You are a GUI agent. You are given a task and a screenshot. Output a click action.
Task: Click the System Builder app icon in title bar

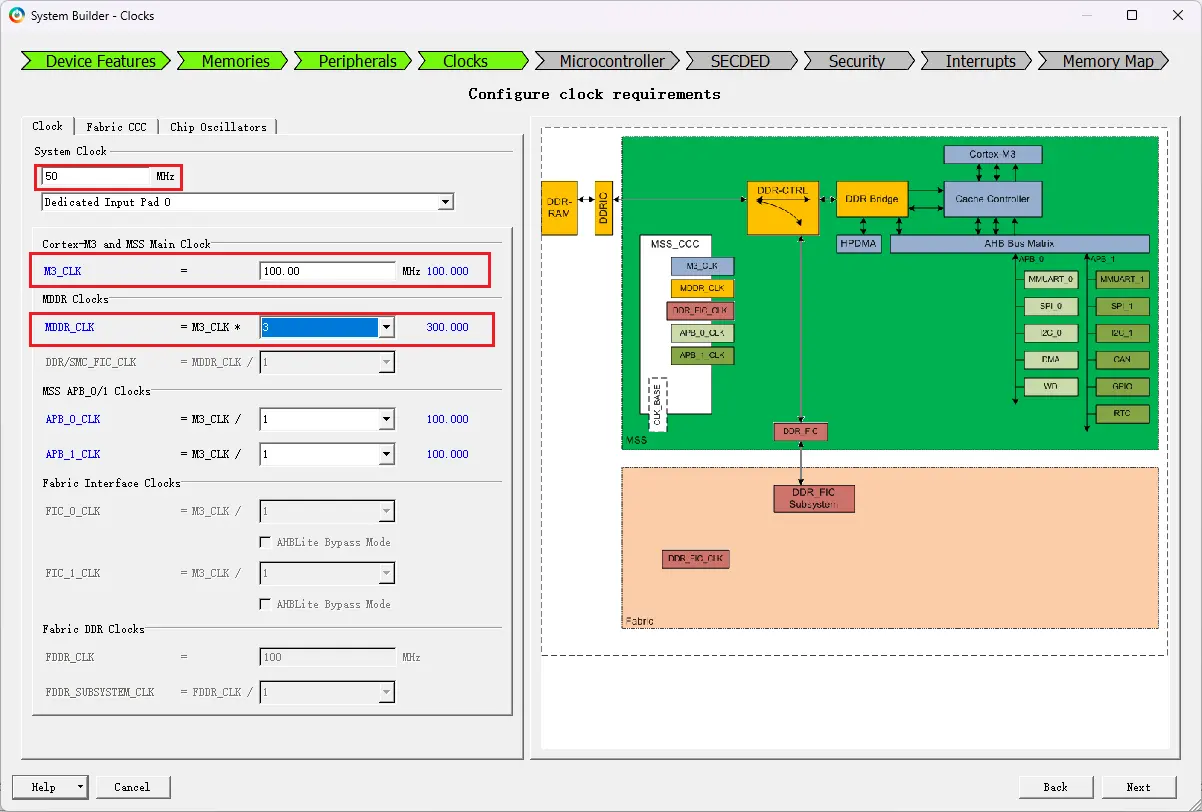point(16,16)
